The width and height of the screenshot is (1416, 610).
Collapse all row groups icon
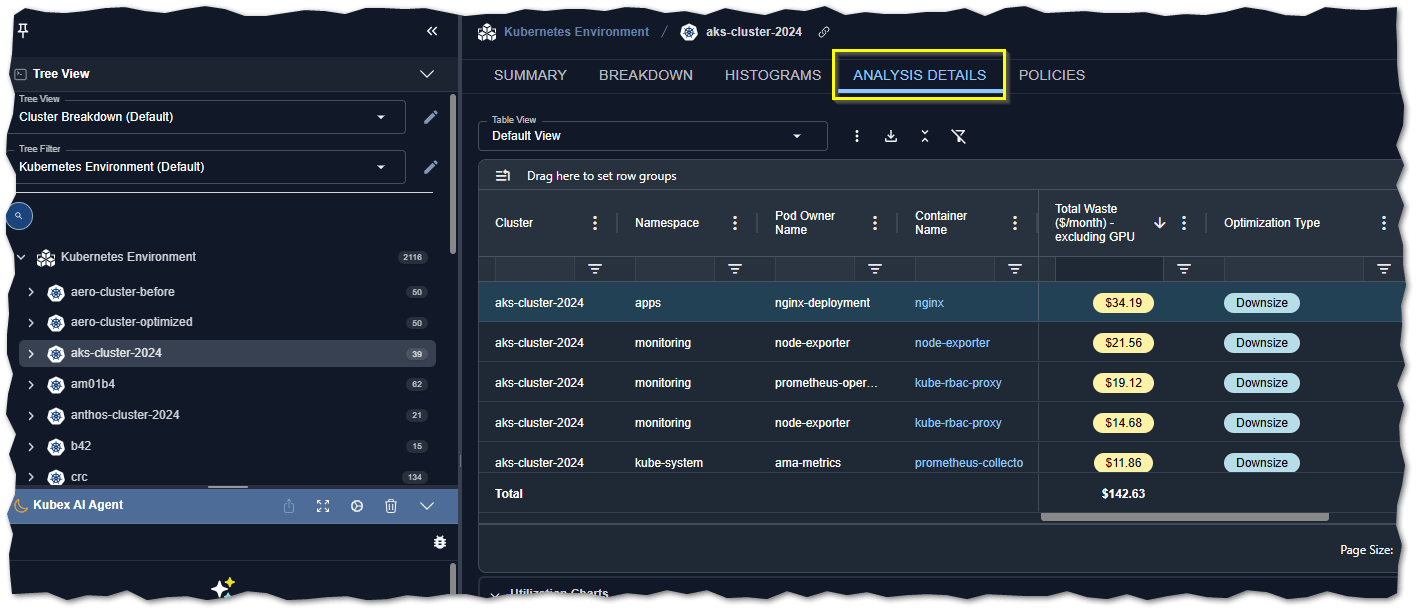pos(925,136)
